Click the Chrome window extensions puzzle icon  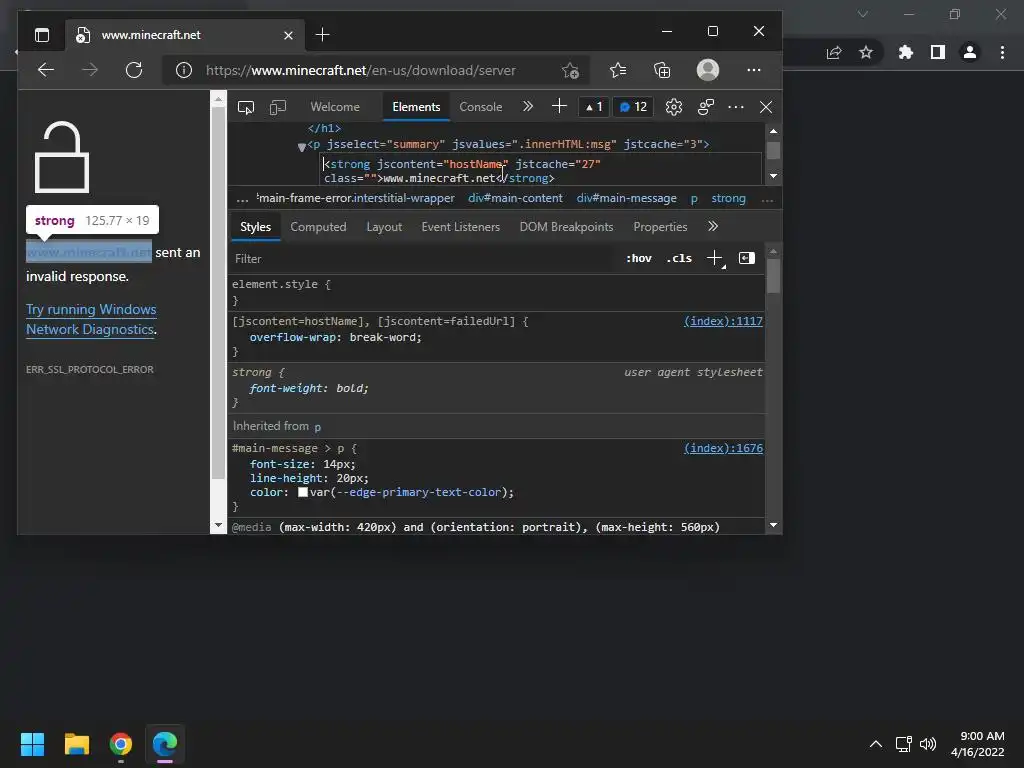tap(905, 52)
